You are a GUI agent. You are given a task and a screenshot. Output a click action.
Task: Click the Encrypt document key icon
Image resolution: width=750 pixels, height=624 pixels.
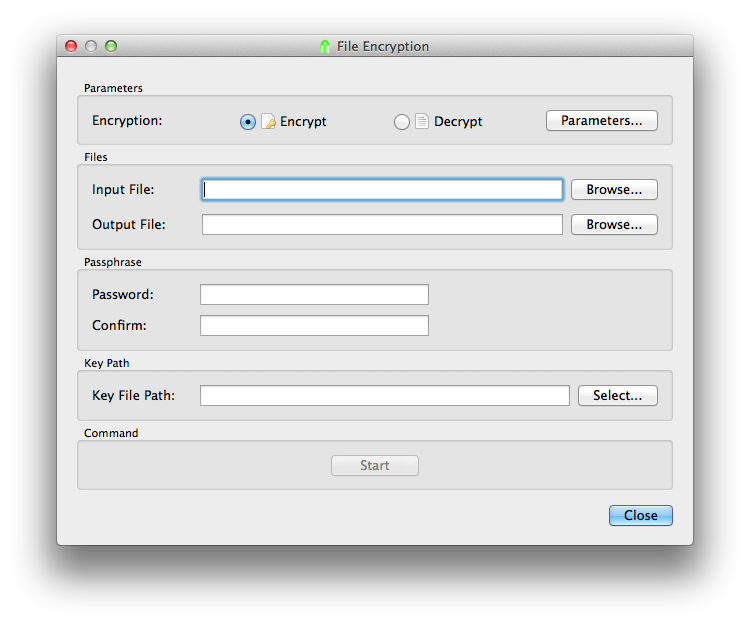(268, 121)
